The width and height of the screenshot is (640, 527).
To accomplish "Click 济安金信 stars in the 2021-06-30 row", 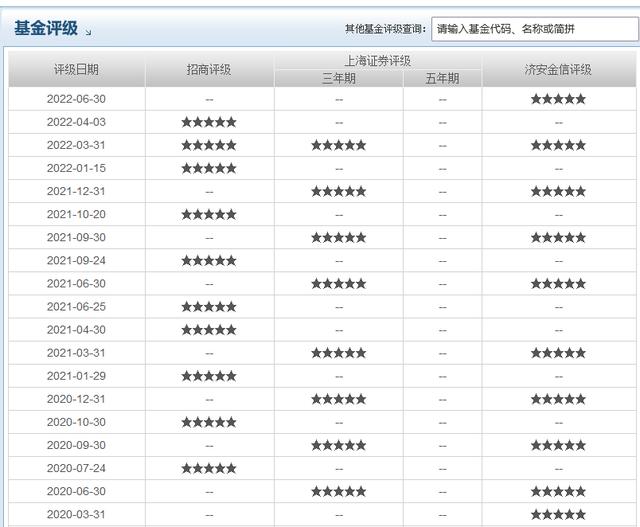I will tap(558, 283).
